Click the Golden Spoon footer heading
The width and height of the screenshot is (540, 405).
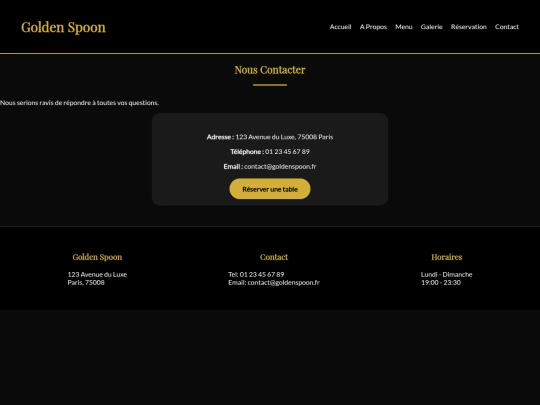click(x=97, y=257)
